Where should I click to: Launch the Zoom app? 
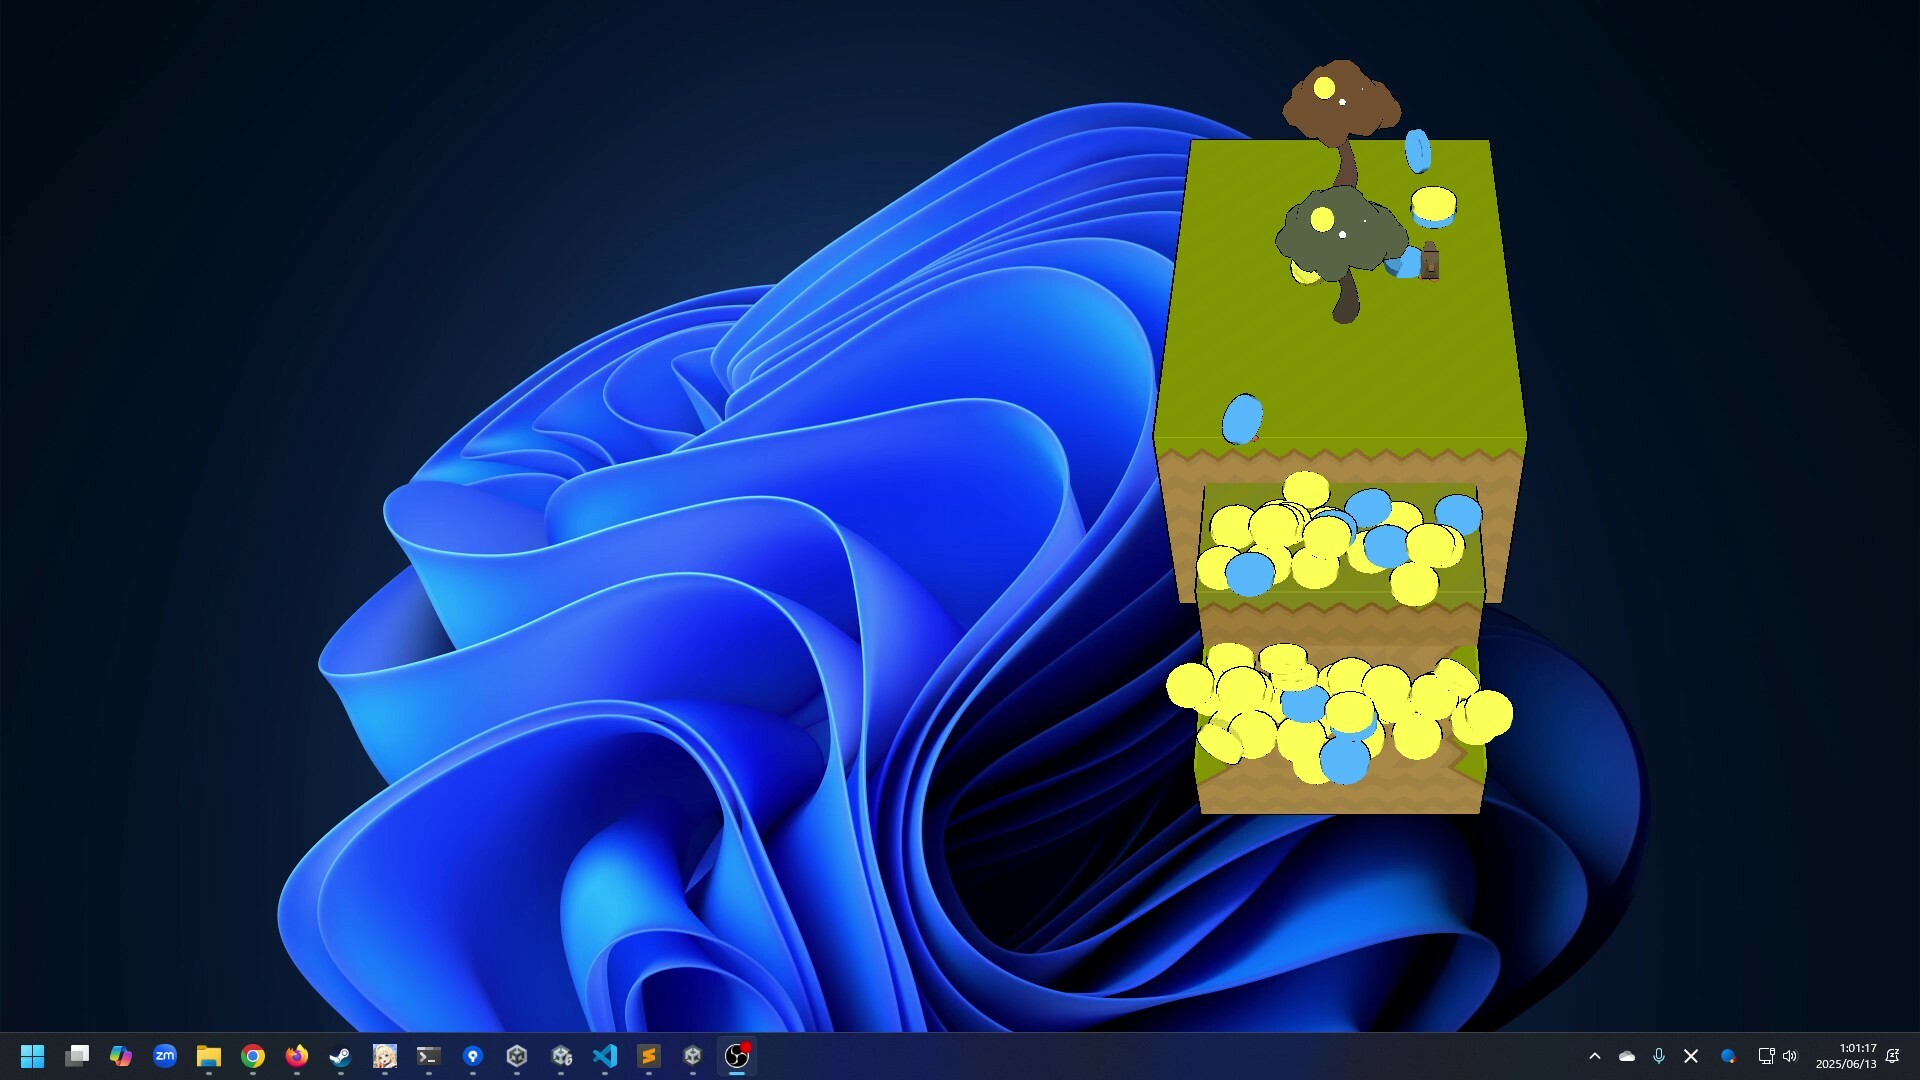coord(165,1055)
